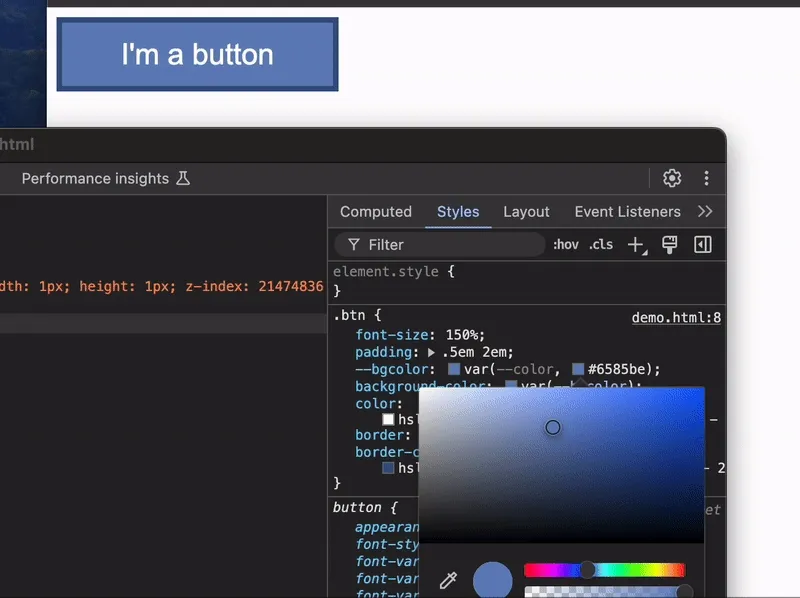
Task: Click the font-size property name
Action: tap(391, 335)
